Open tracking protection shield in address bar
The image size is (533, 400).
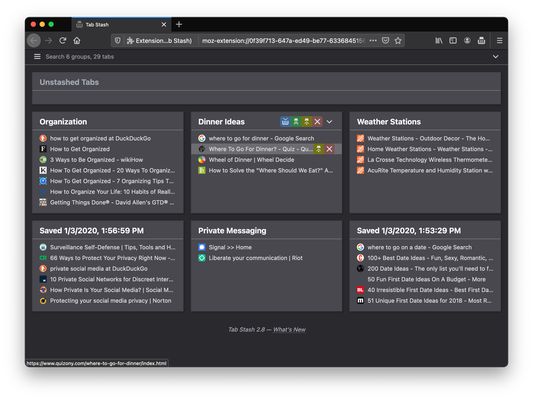coord(118,40)
